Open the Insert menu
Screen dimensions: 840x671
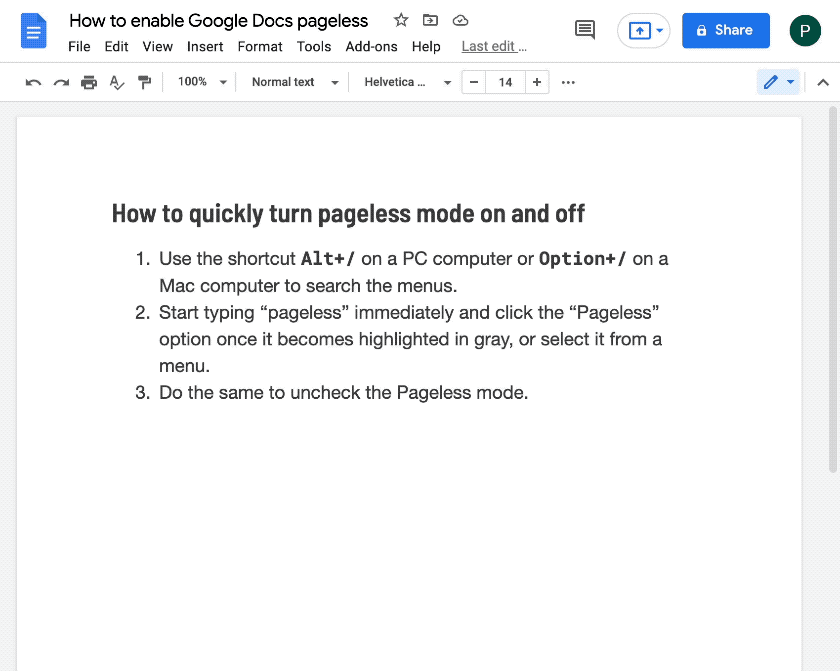205,46
